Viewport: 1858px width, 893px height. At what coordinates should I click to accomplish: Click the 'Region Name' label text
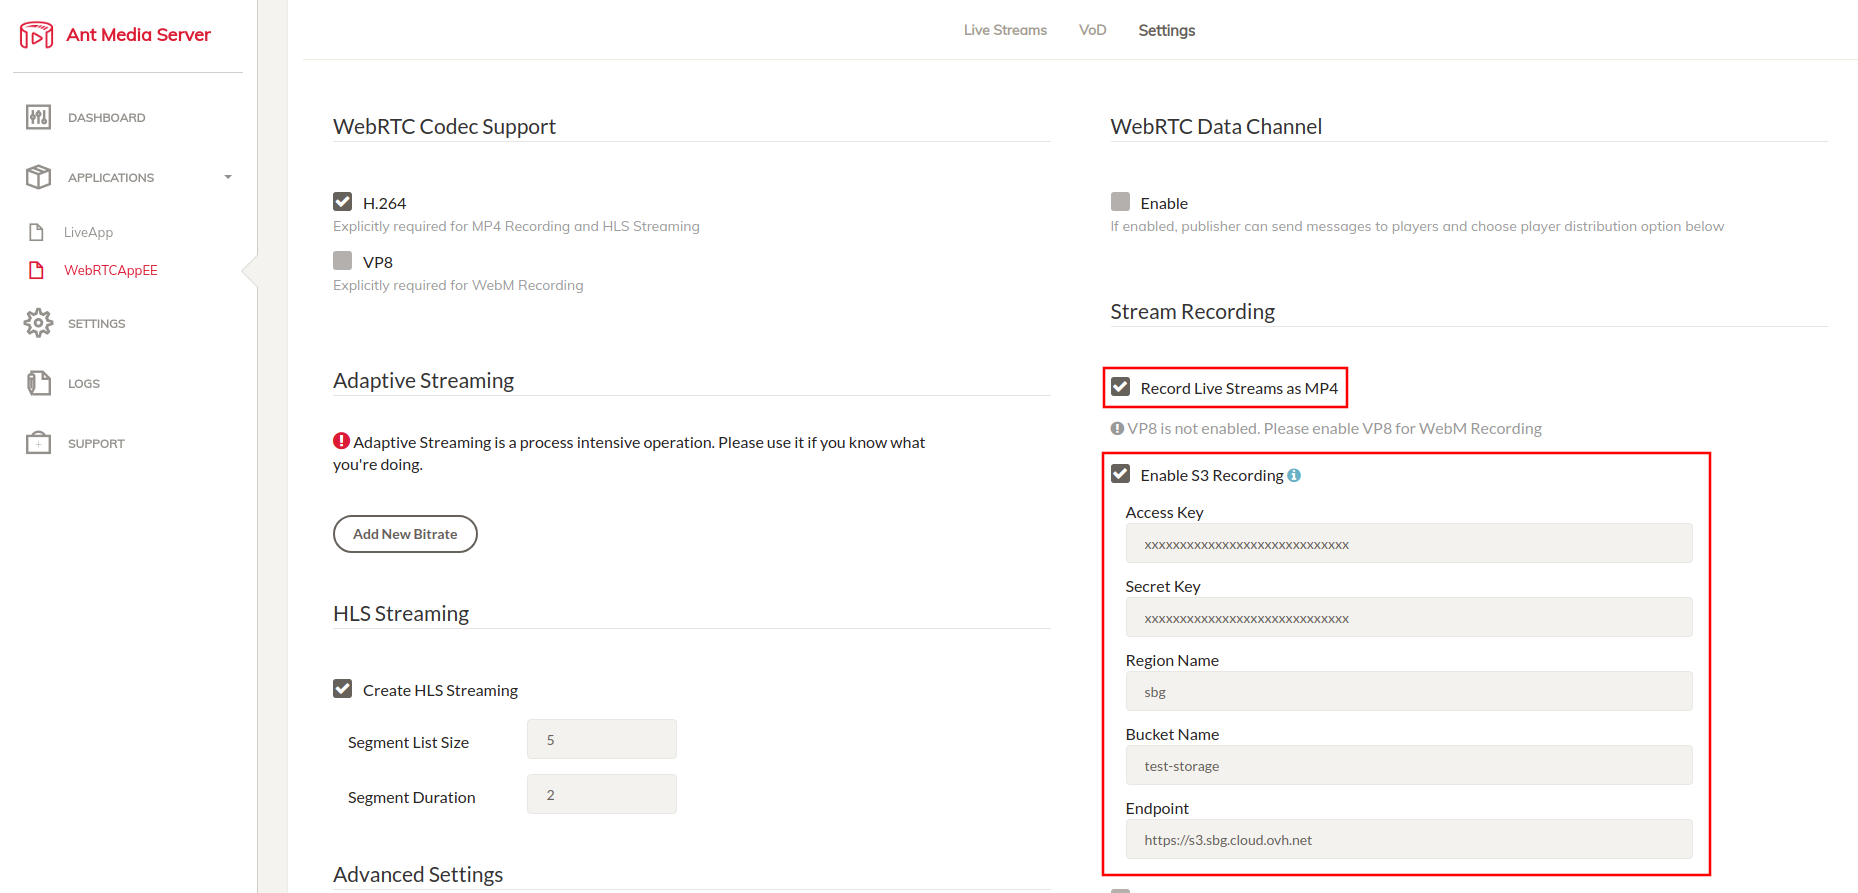tap(1172, 660)
